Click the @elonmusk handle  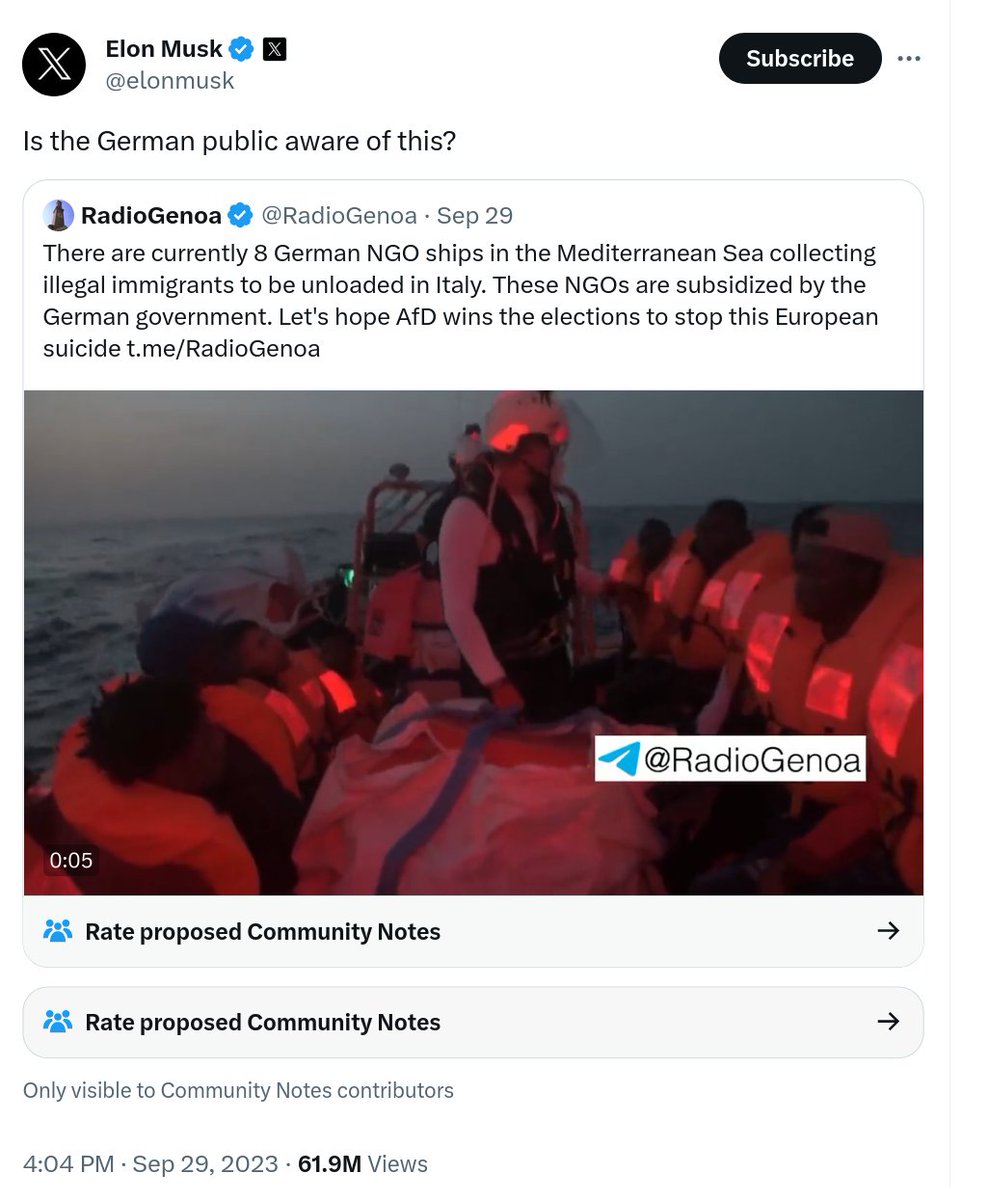[170, 81]
